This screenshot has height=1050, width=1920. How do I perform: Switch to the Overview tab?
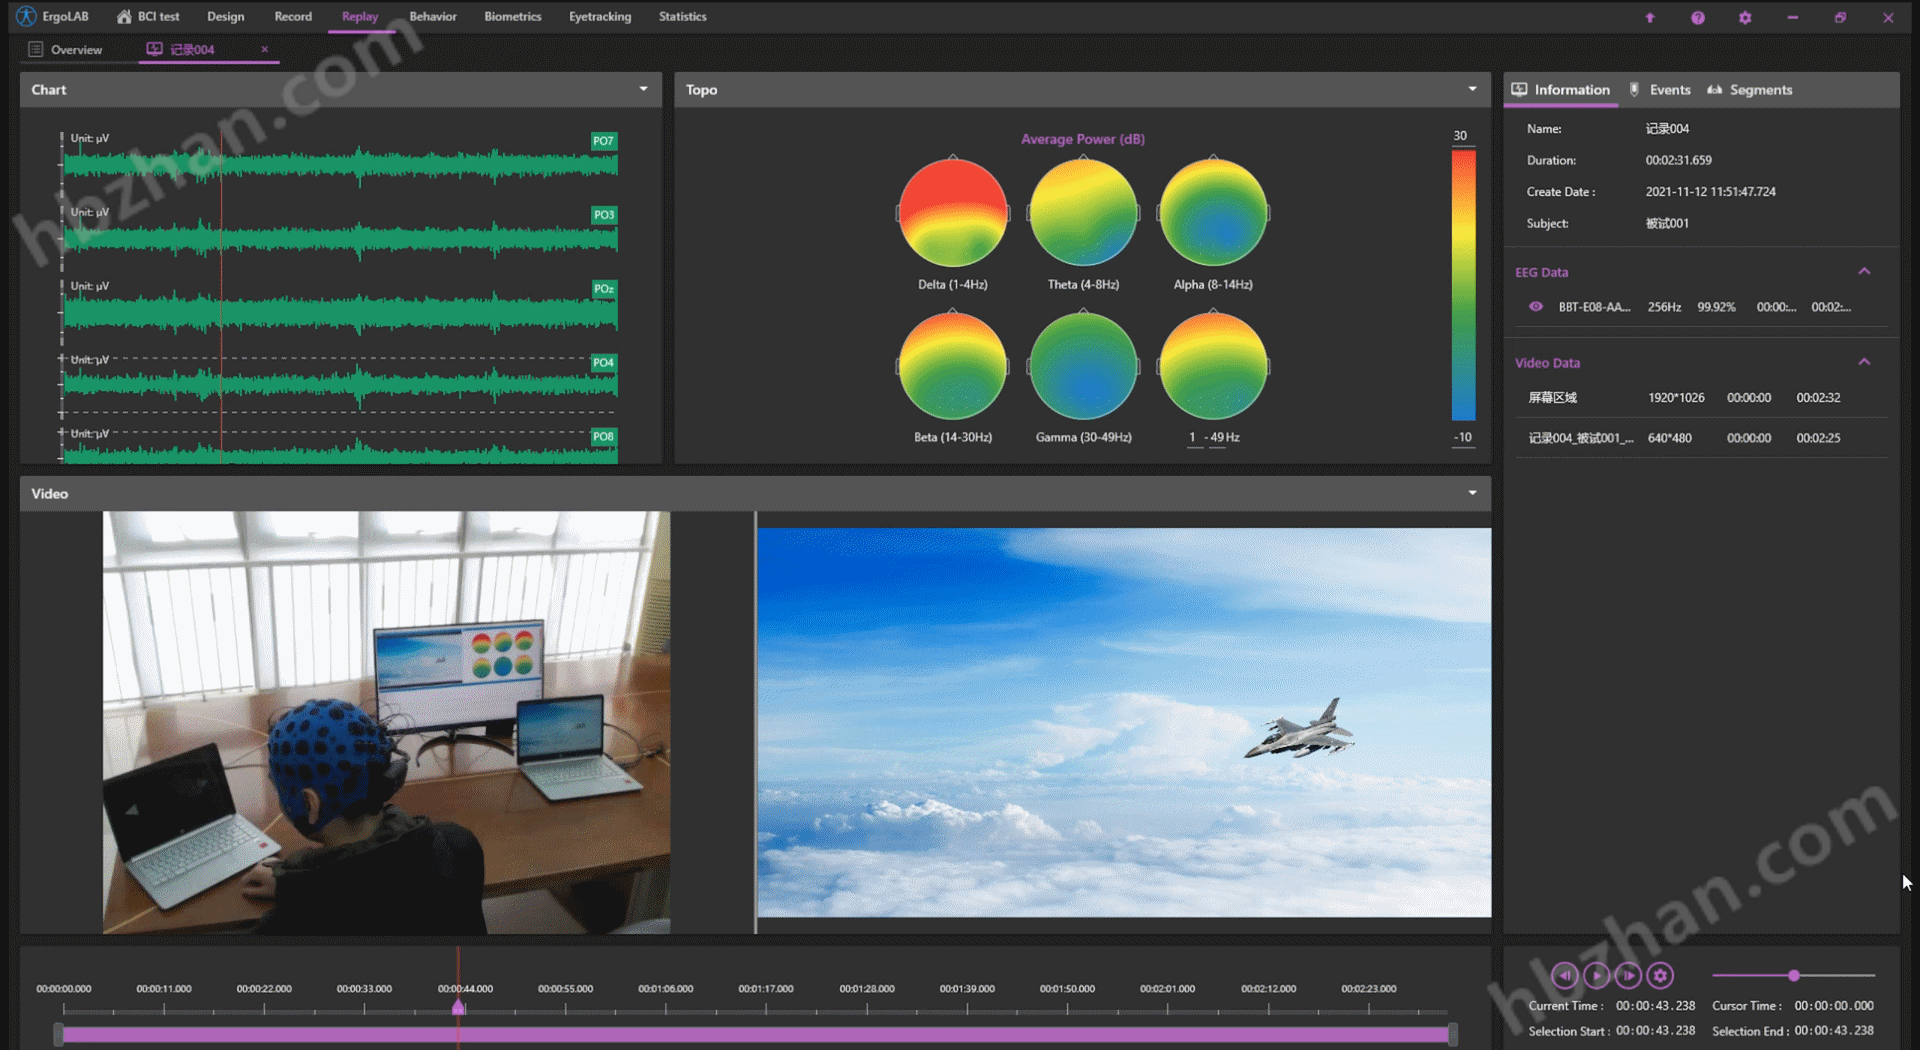tap(75, 50)
